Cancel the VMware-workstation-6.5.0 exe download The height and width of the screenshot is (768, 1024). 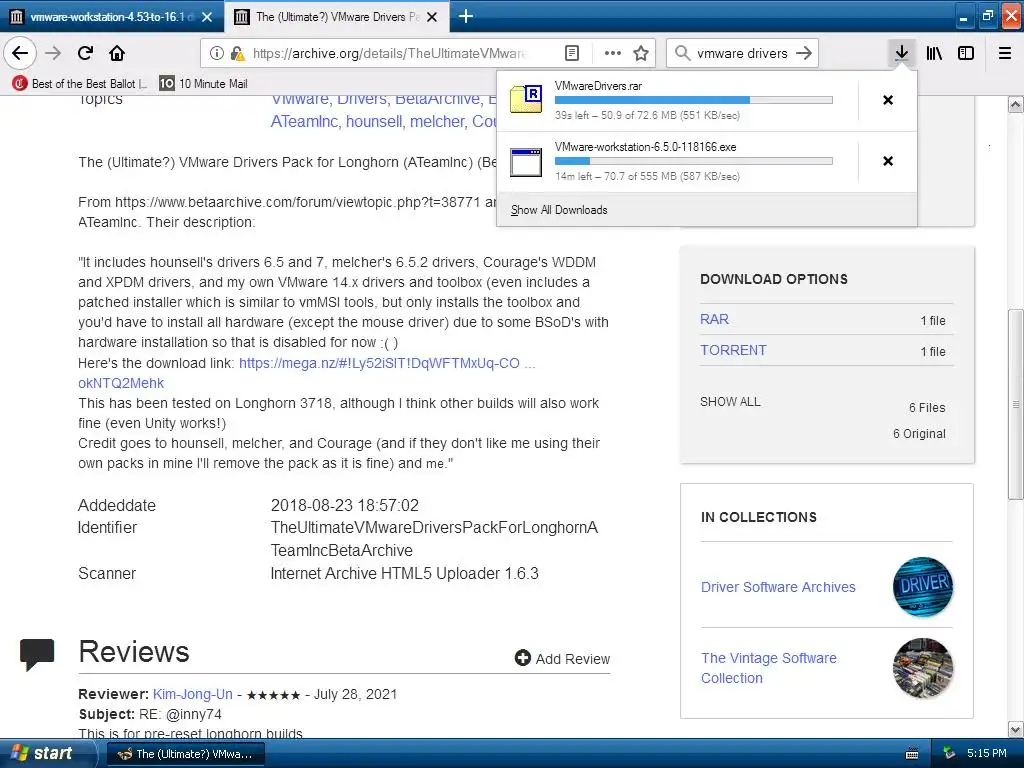point(888,161)
